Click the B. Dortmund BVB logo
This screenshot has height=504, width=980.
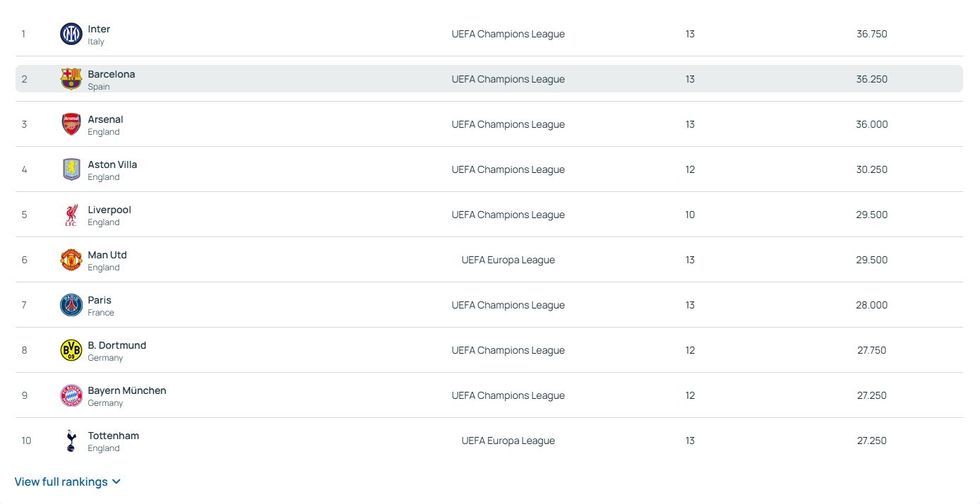tap(71, 350)
